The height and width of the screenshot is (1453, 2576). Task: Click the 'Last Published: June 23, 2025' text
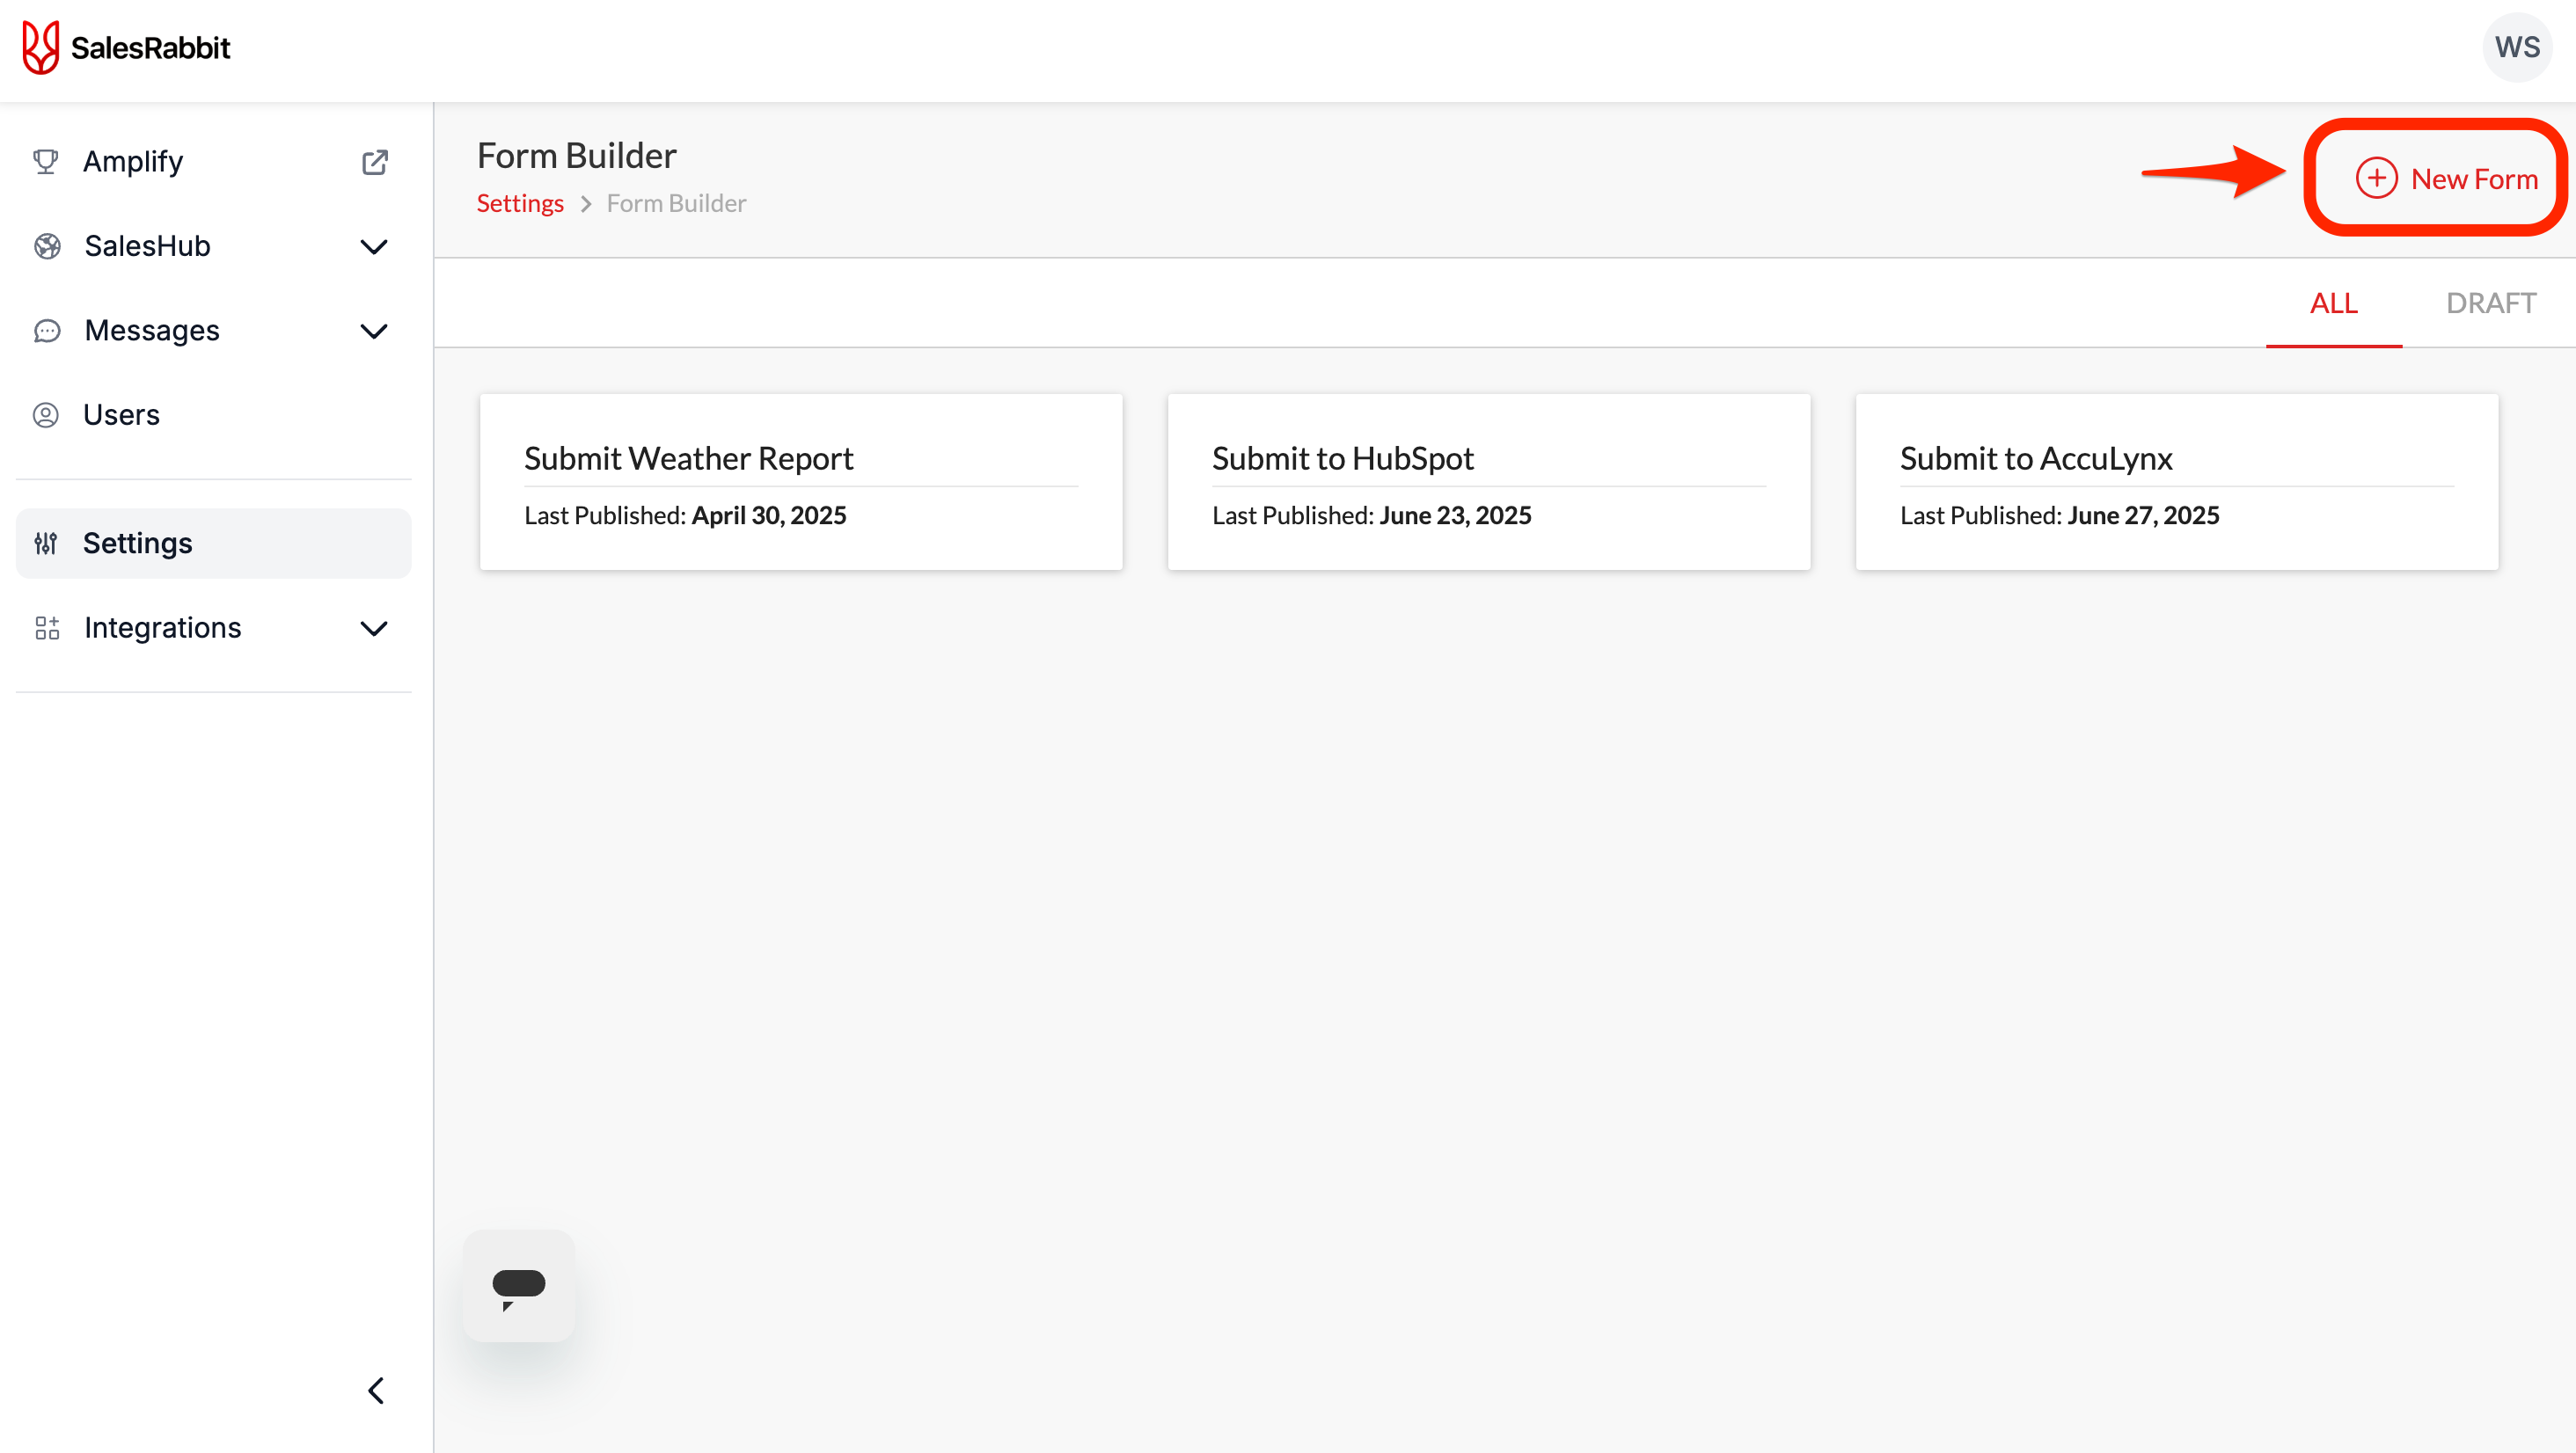click(x=1372, y=515)
